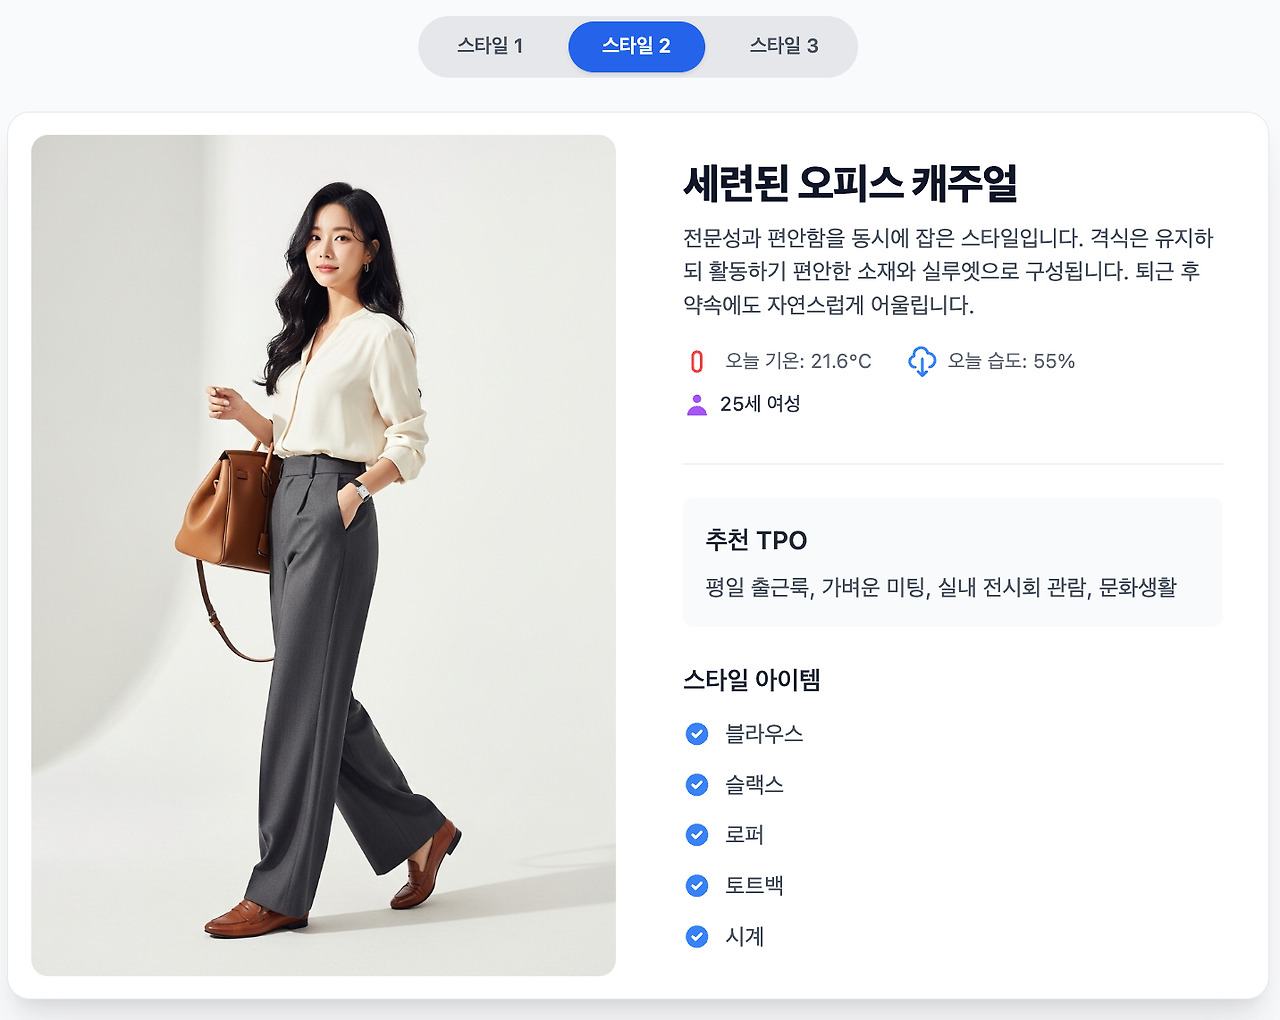The height and width of the screenshot is (1020, 1280).
Task: Switch to the 스타일 1 tab
Action: tap(490, 46)
